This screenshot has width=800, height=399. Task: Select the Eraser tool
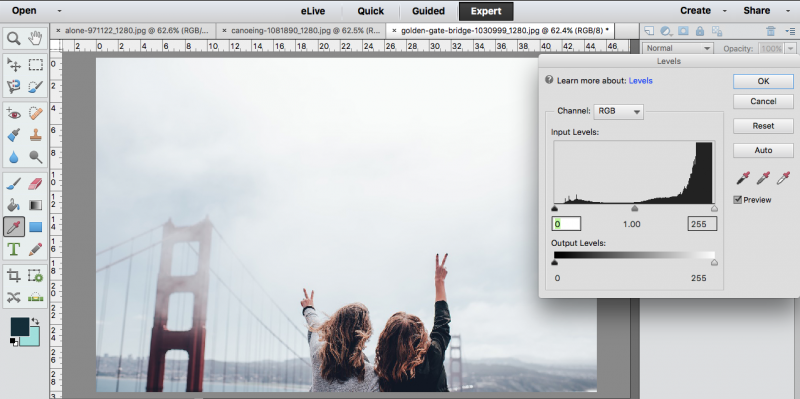[x=35, y=183]
